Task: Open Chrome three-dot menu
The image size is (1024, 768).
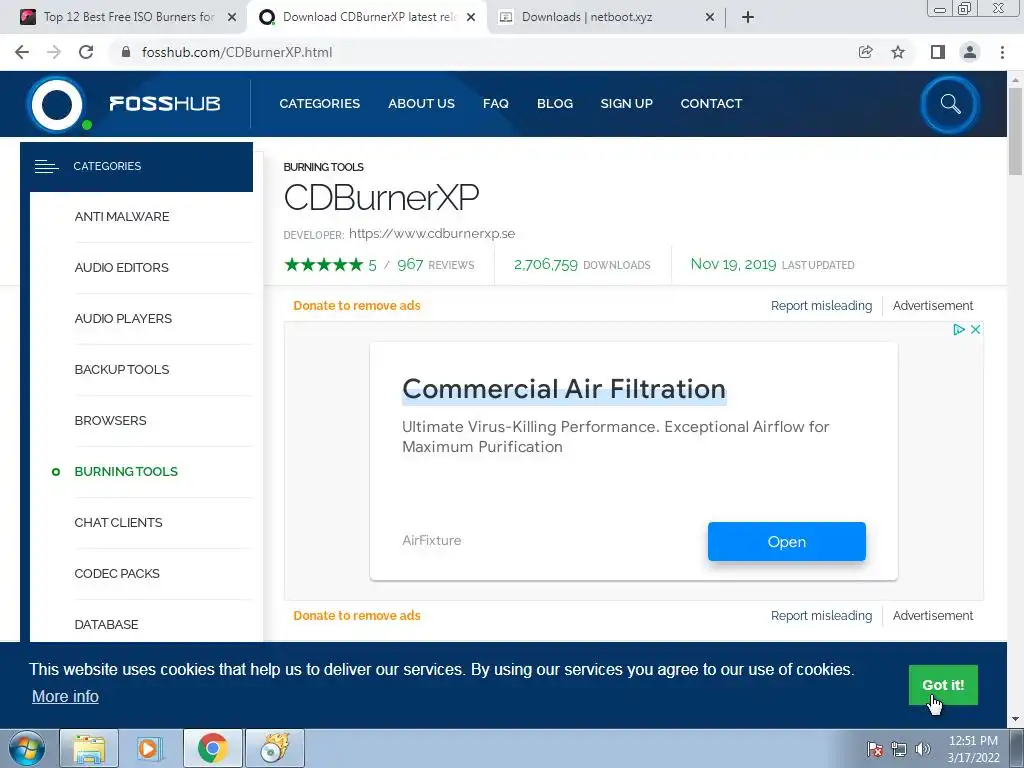Action: click(x=1002, y=52)
